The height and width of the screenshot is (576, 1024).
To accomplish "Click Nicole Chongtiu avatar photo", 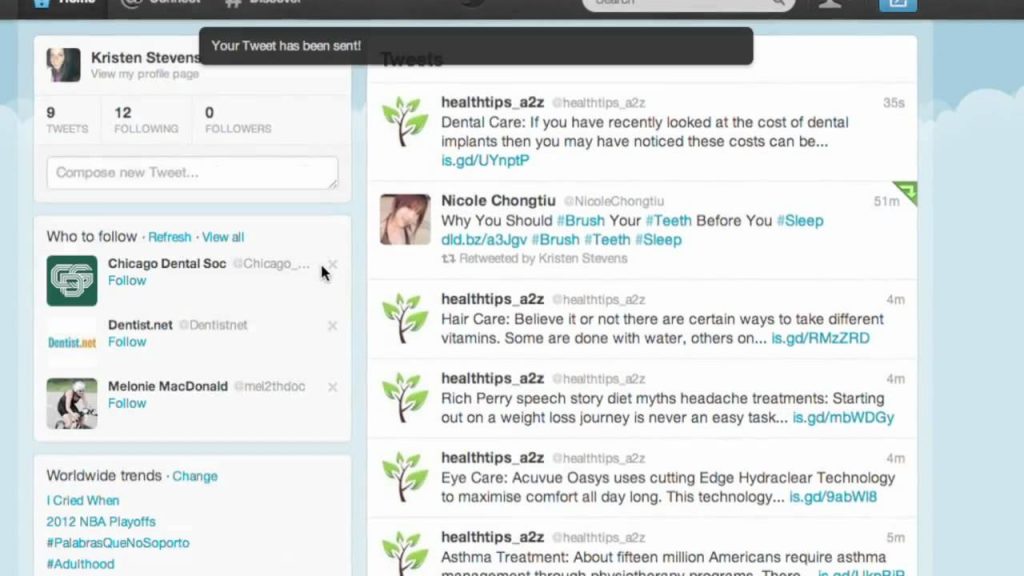I will click(x=405, y=219).
